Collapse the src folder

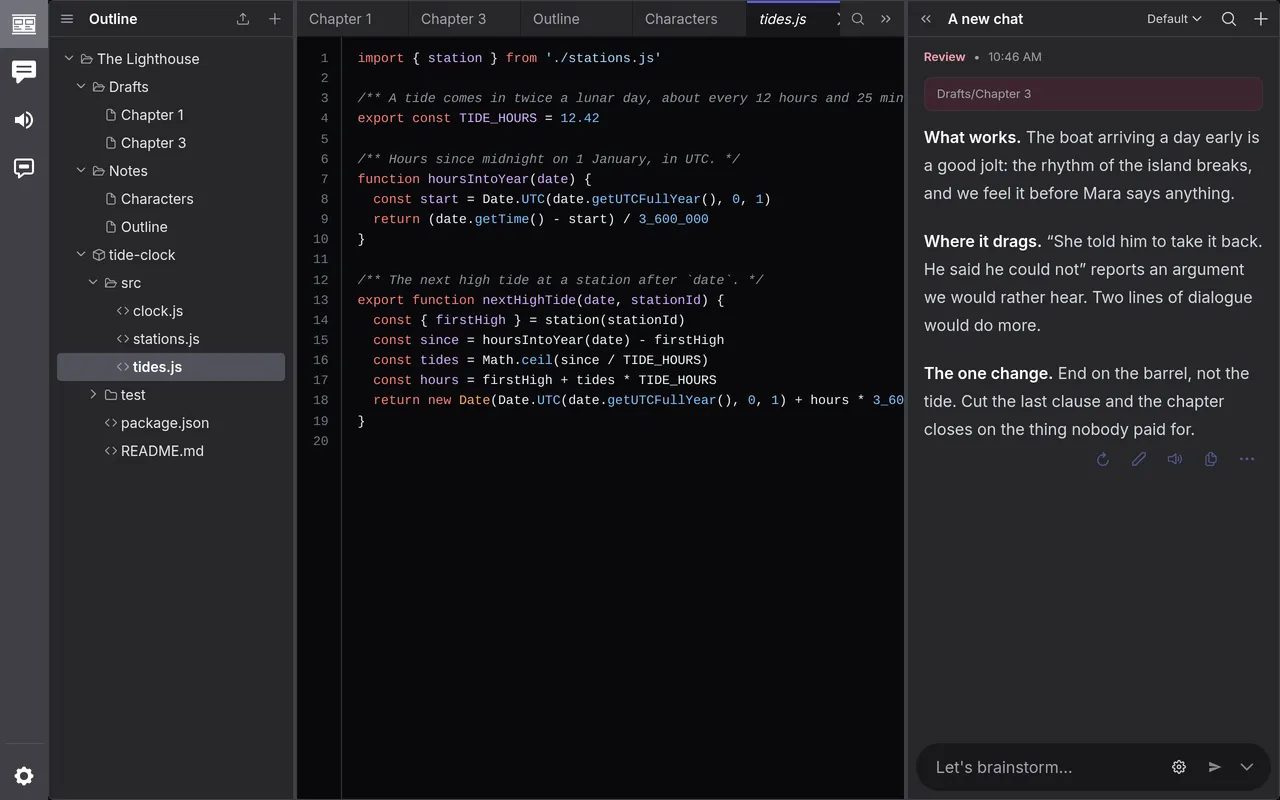click(93, 283)
